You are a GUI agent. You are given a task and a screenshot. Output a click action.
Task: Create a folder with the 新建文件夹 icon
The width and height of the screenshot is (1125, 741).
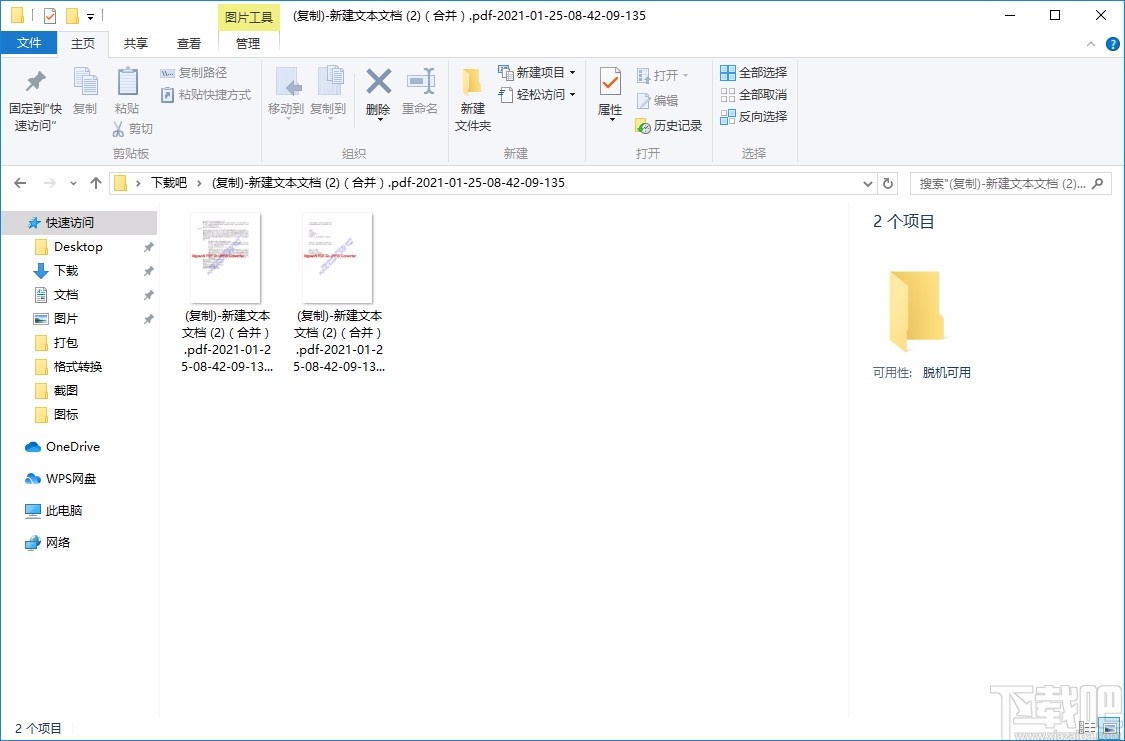(471, 96)
